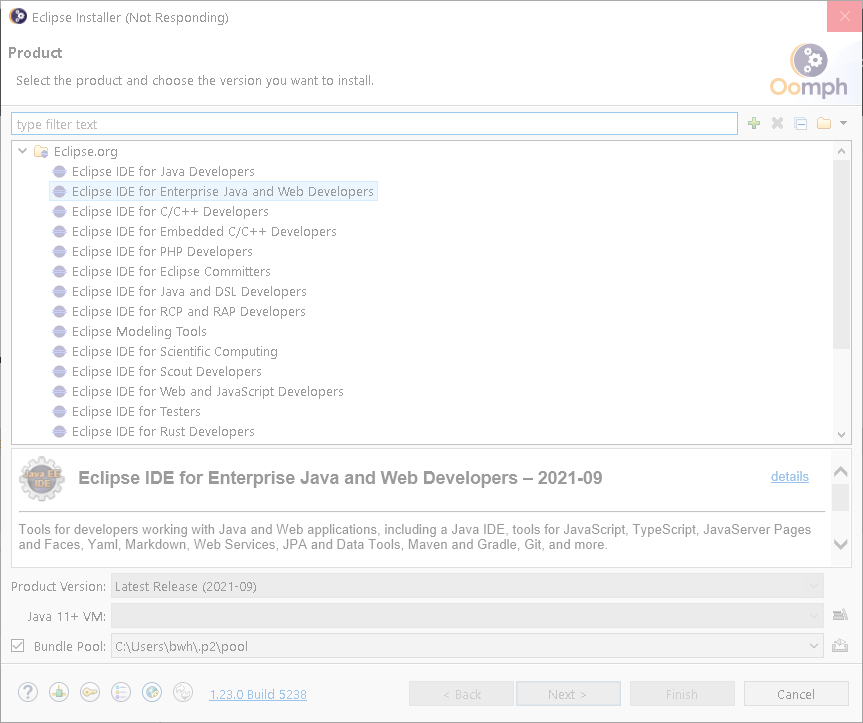Select Eclipse IDE for Rust Developers
Screen dimensions: 863x723
tap(163, 431)
